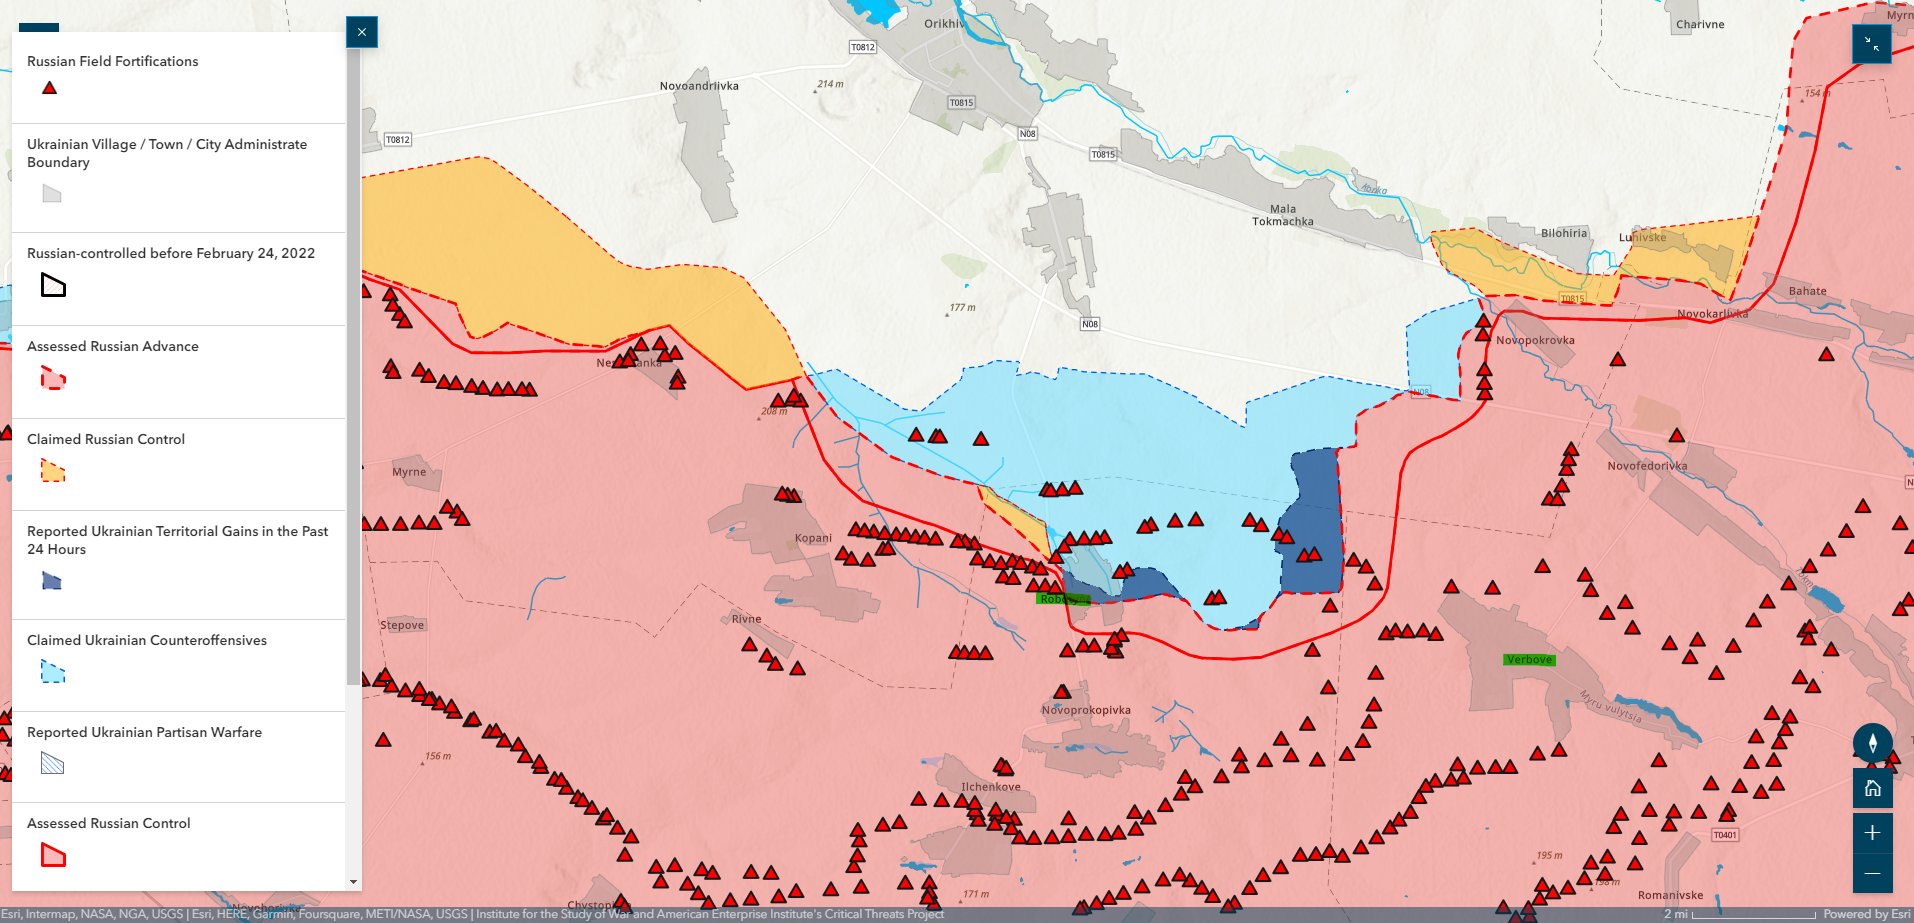Click the Orikhiv city label

click(x=944, y=24)
